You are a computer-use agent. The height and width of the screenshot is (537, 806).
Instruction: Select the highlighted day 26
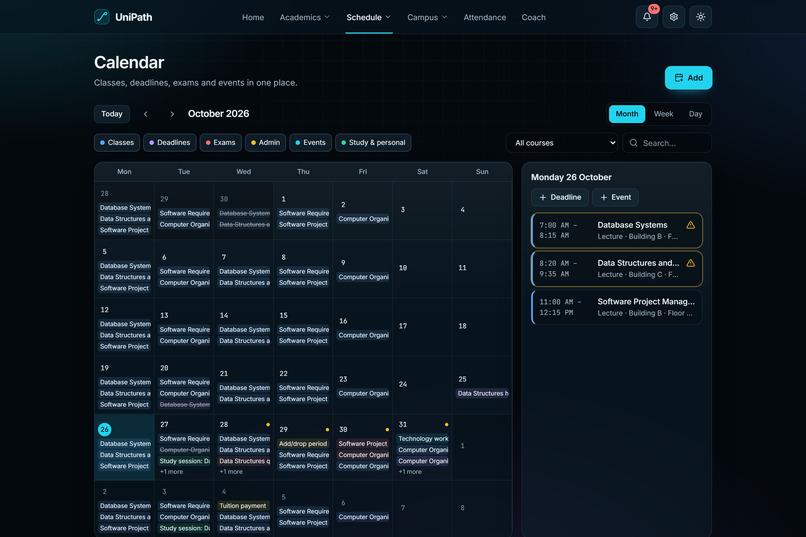point(104,430)
